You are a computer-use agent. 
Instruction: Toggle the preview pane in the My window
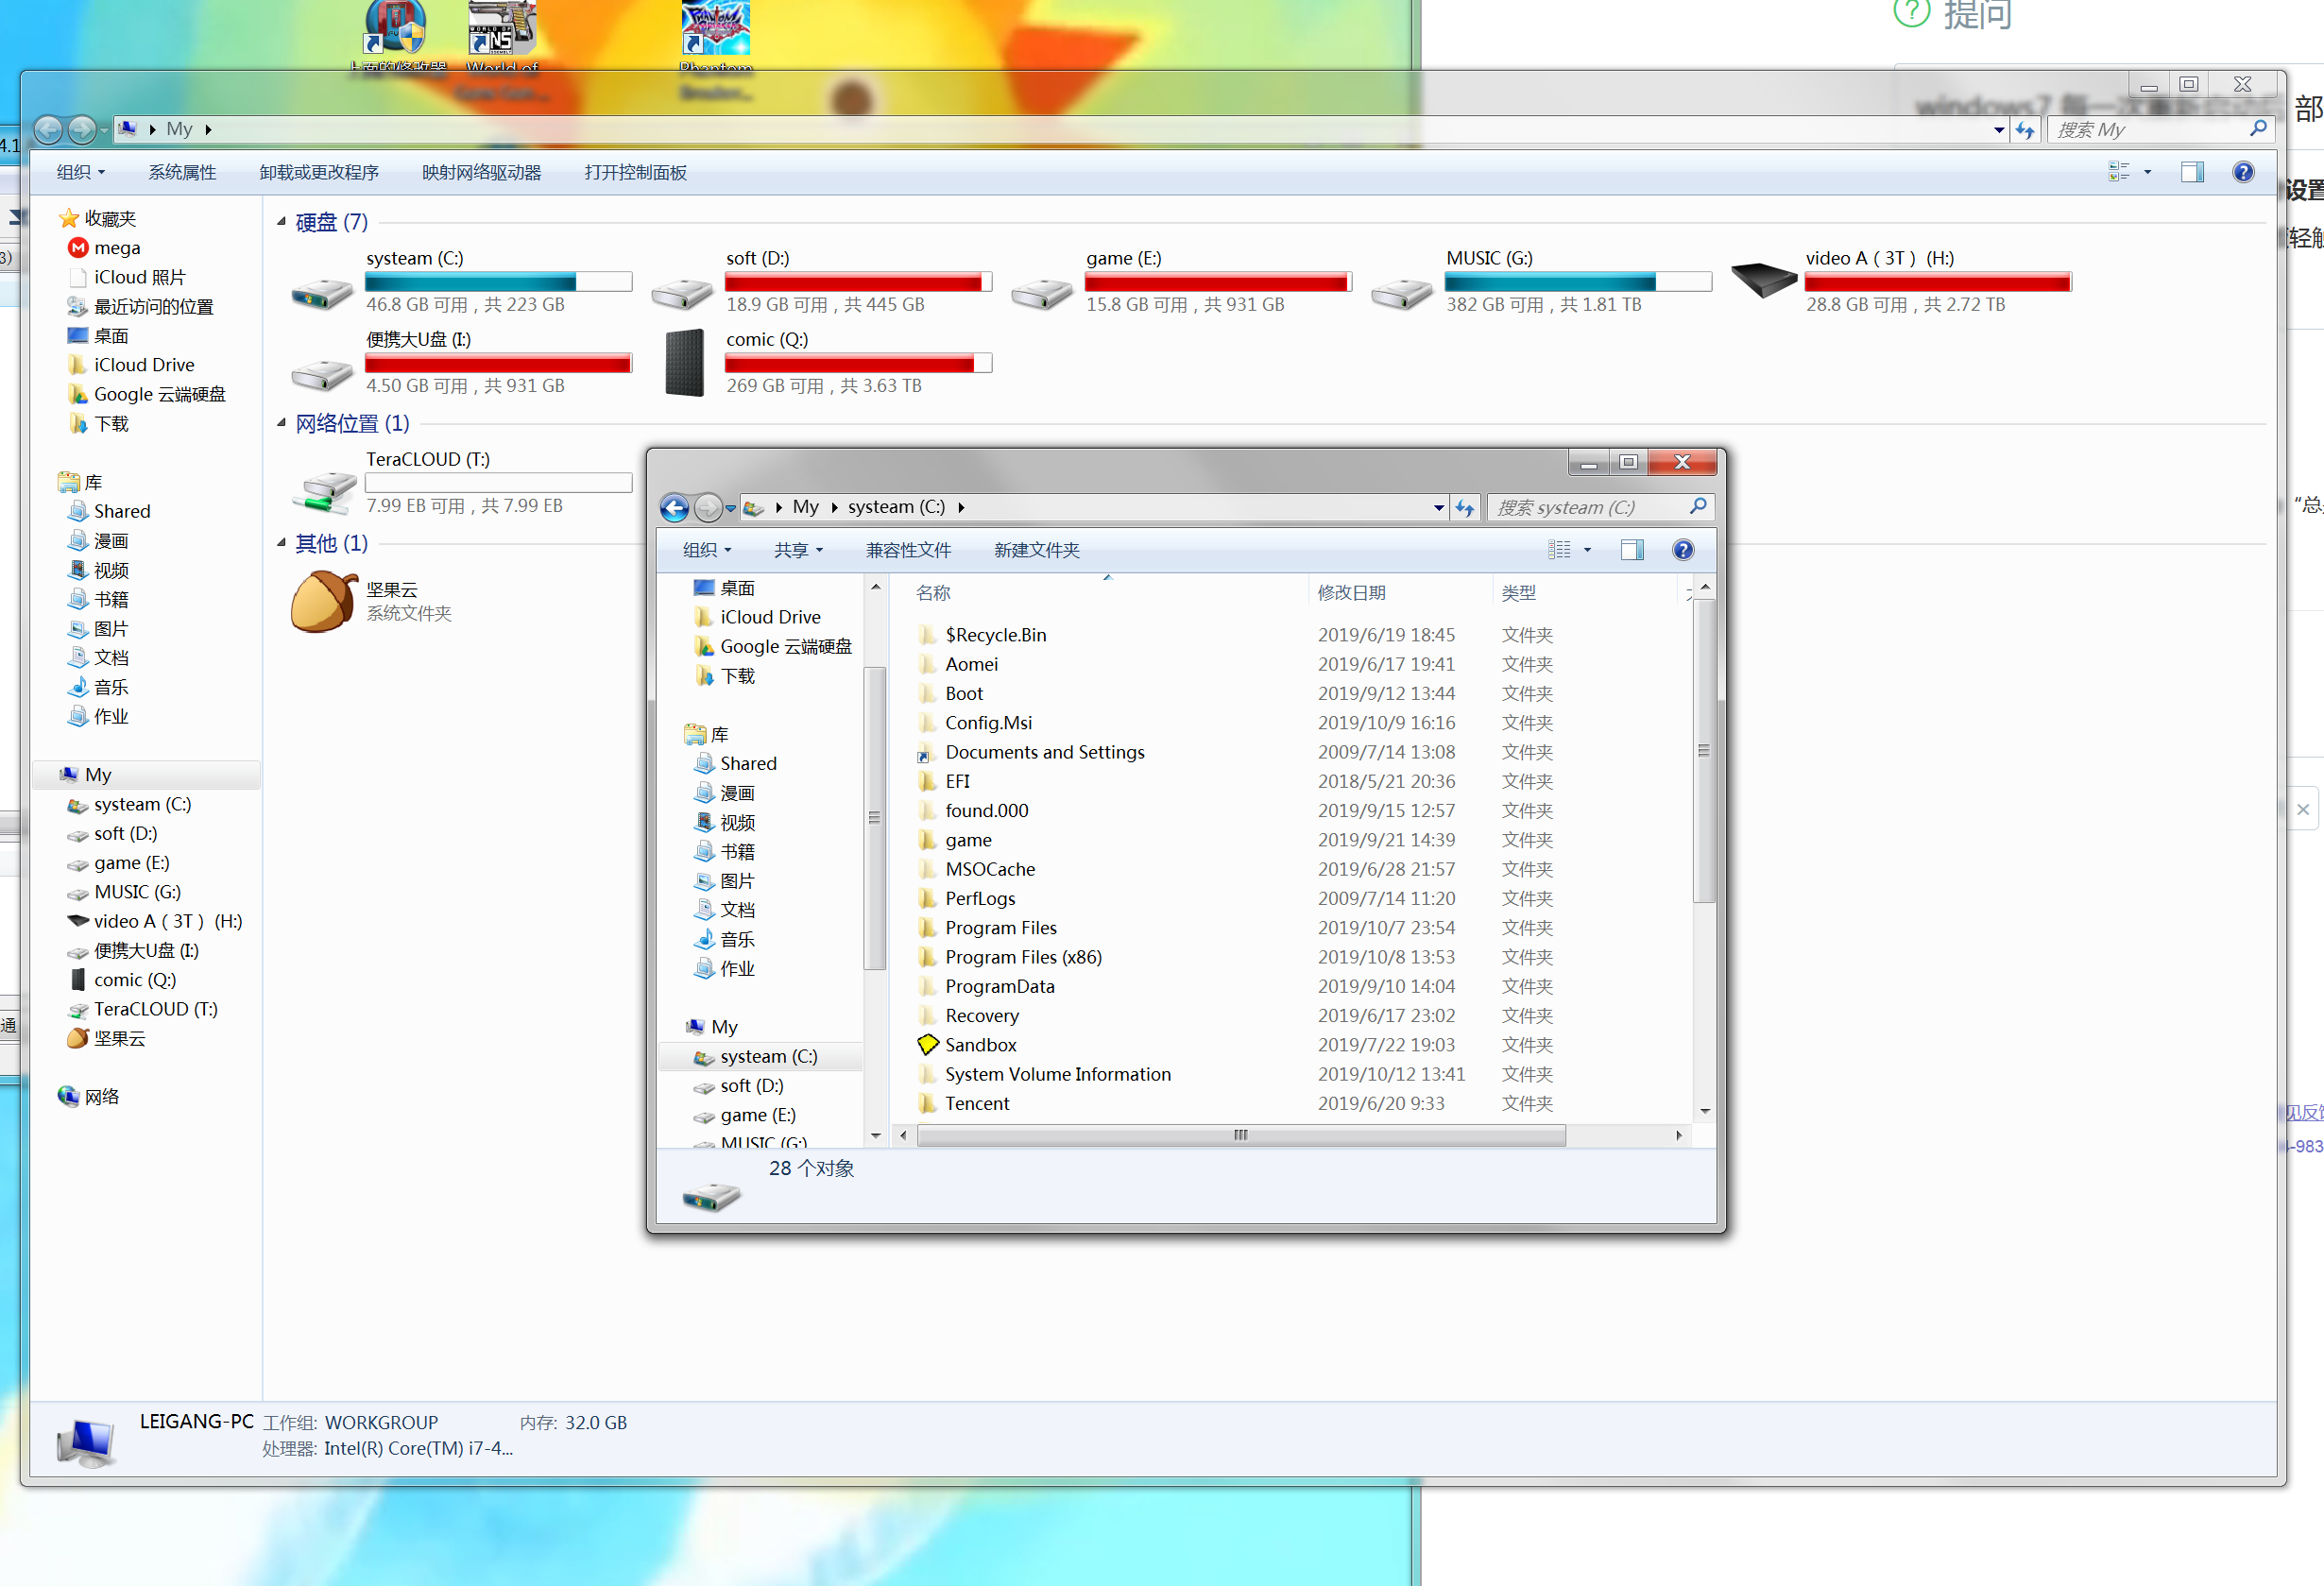[2192, 172]
